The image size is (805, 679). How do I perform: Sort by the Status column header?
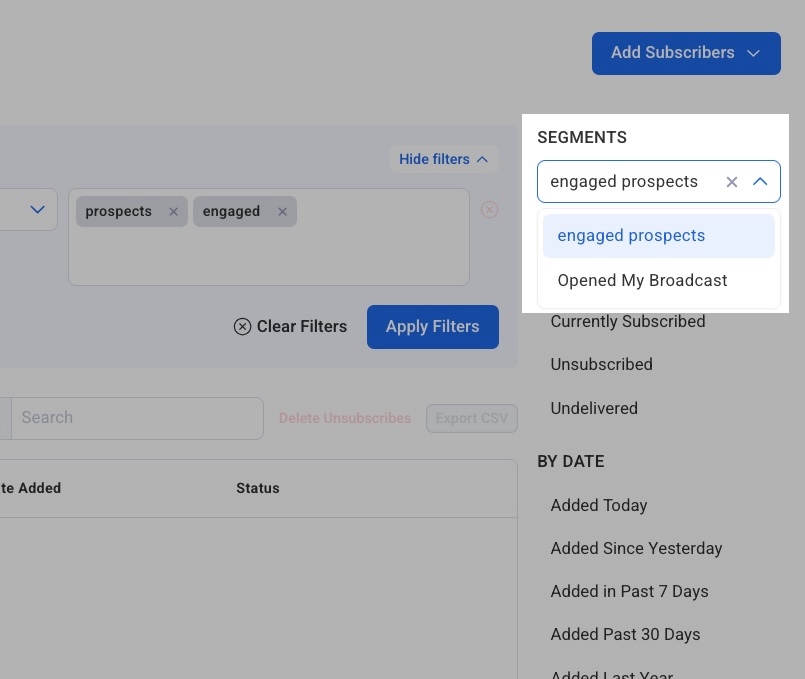point(257,488)
